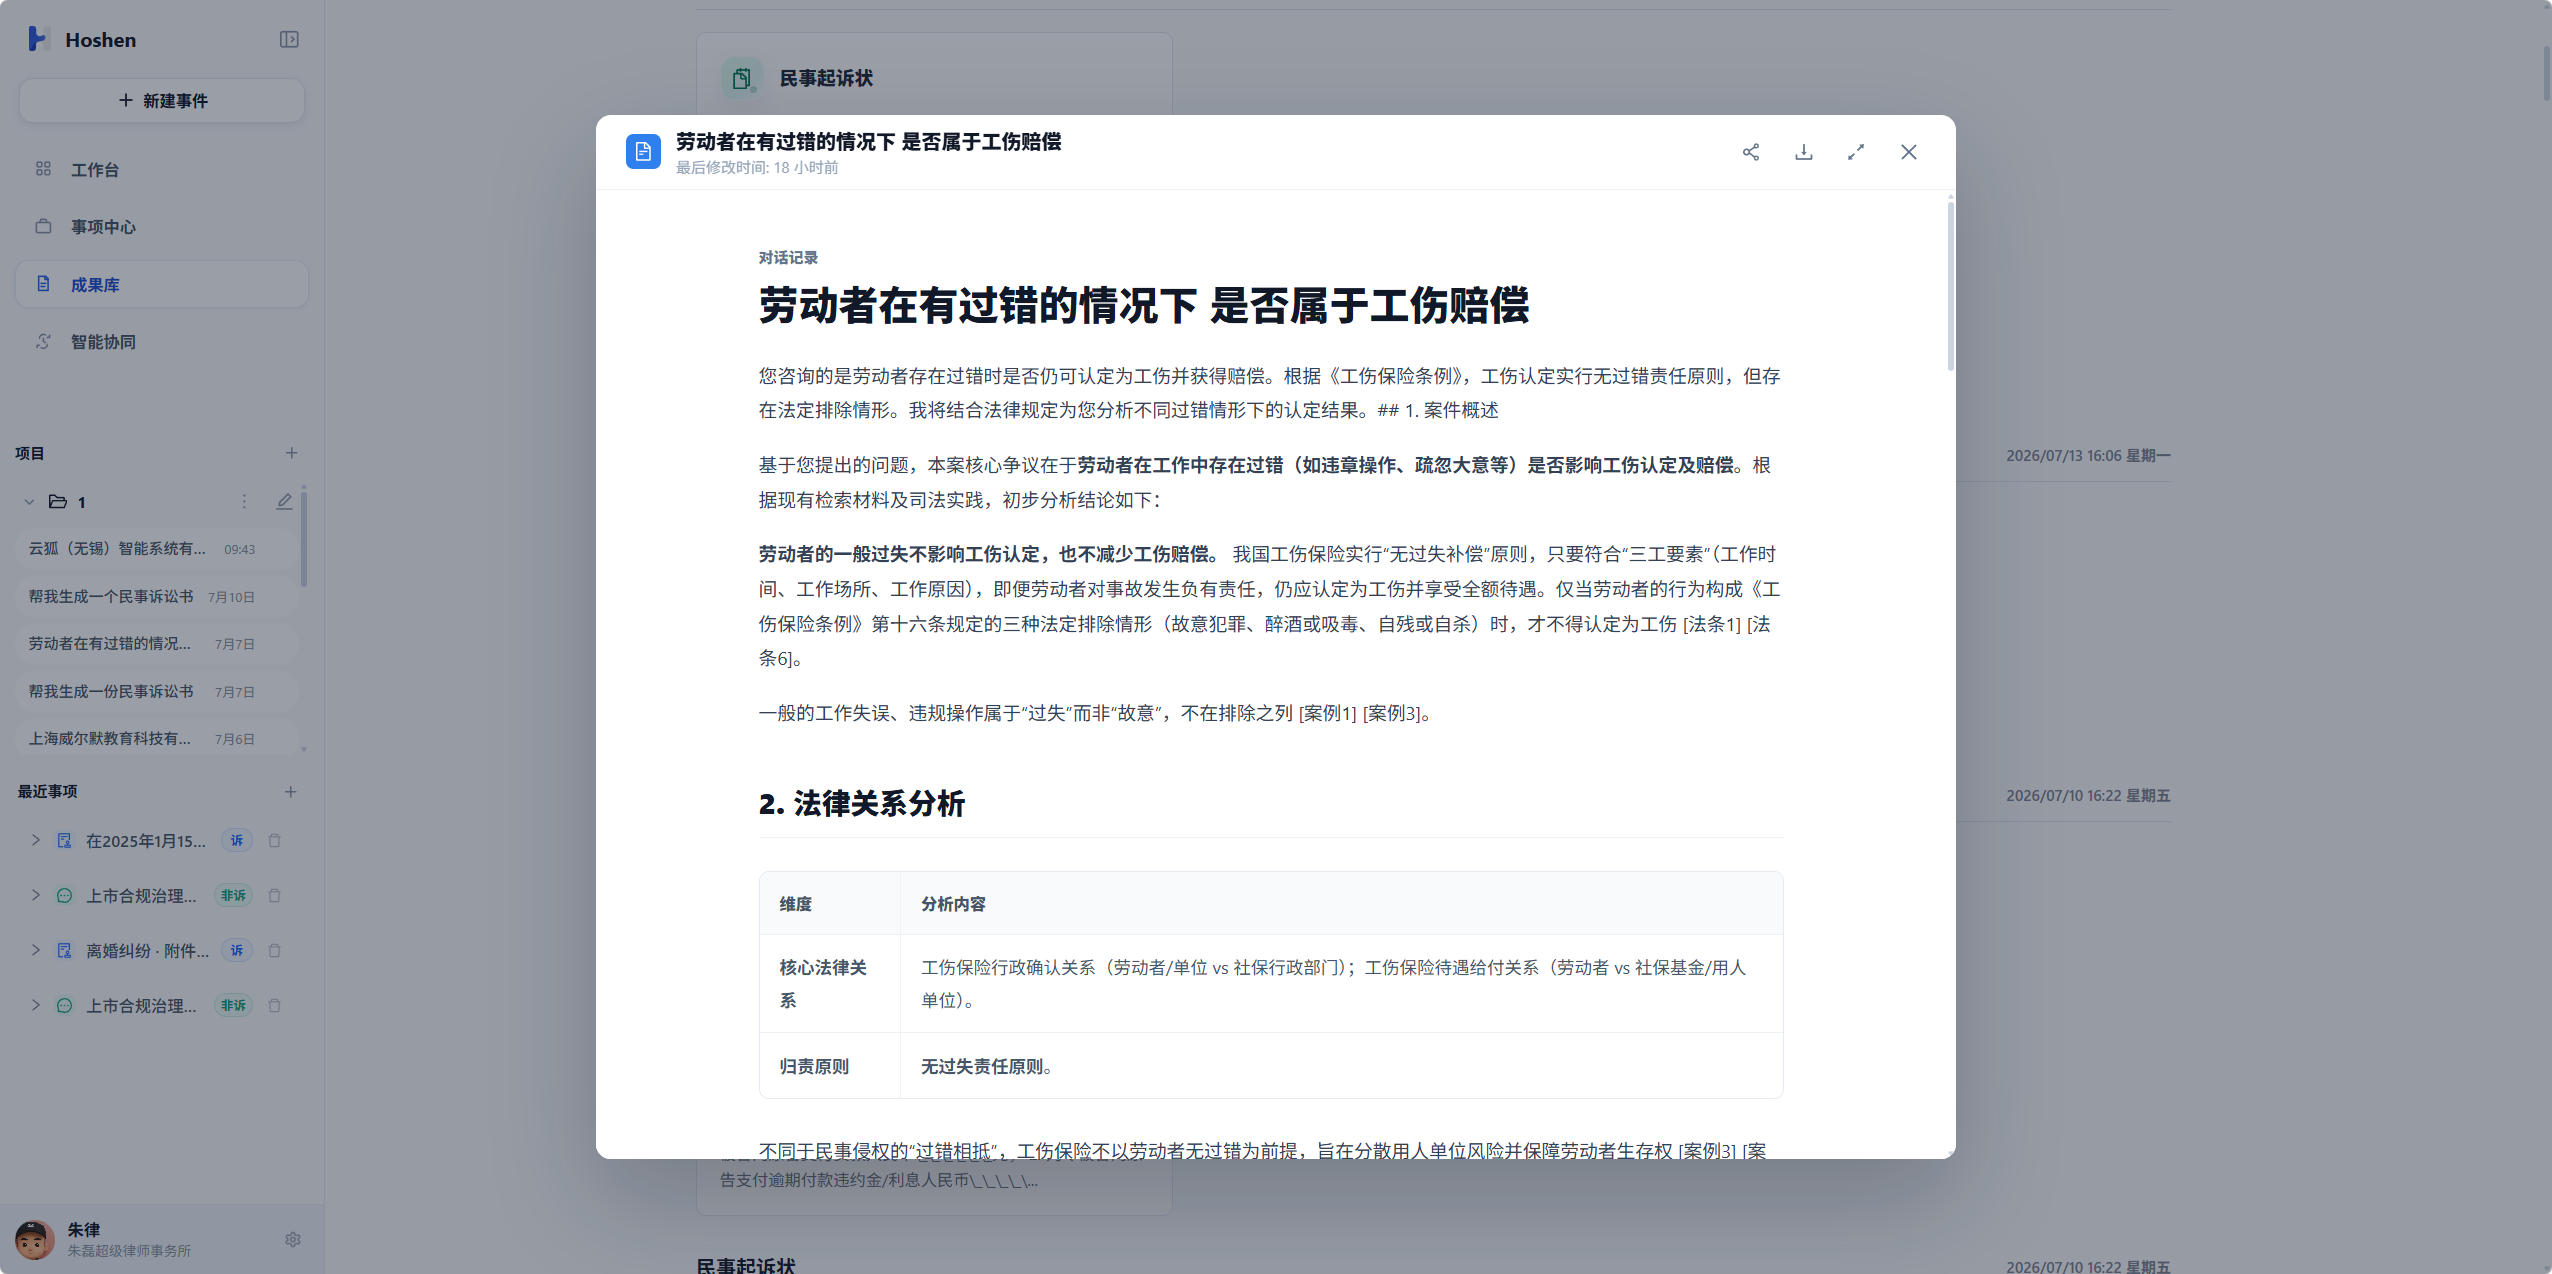2552x1274 pixels.
Task: Add a recent matter with plus icon
Action: 290,792
